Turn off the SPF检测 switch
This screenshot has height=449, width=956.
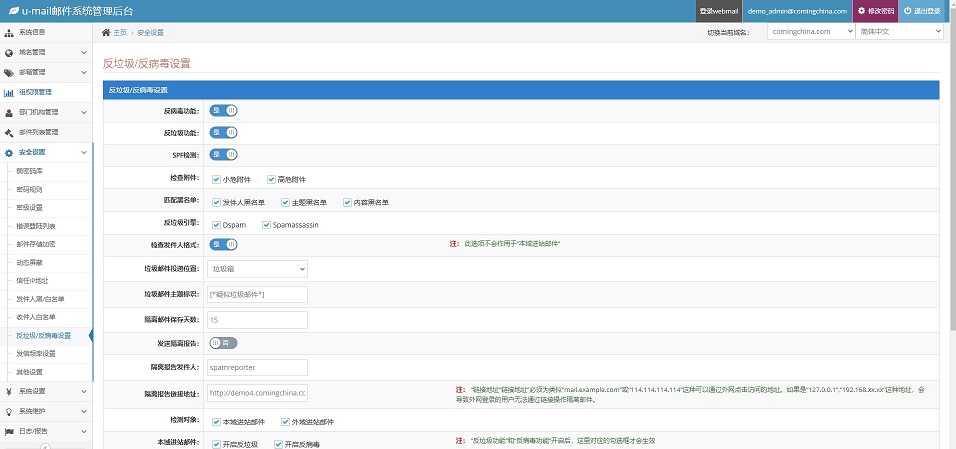point(223,154)
